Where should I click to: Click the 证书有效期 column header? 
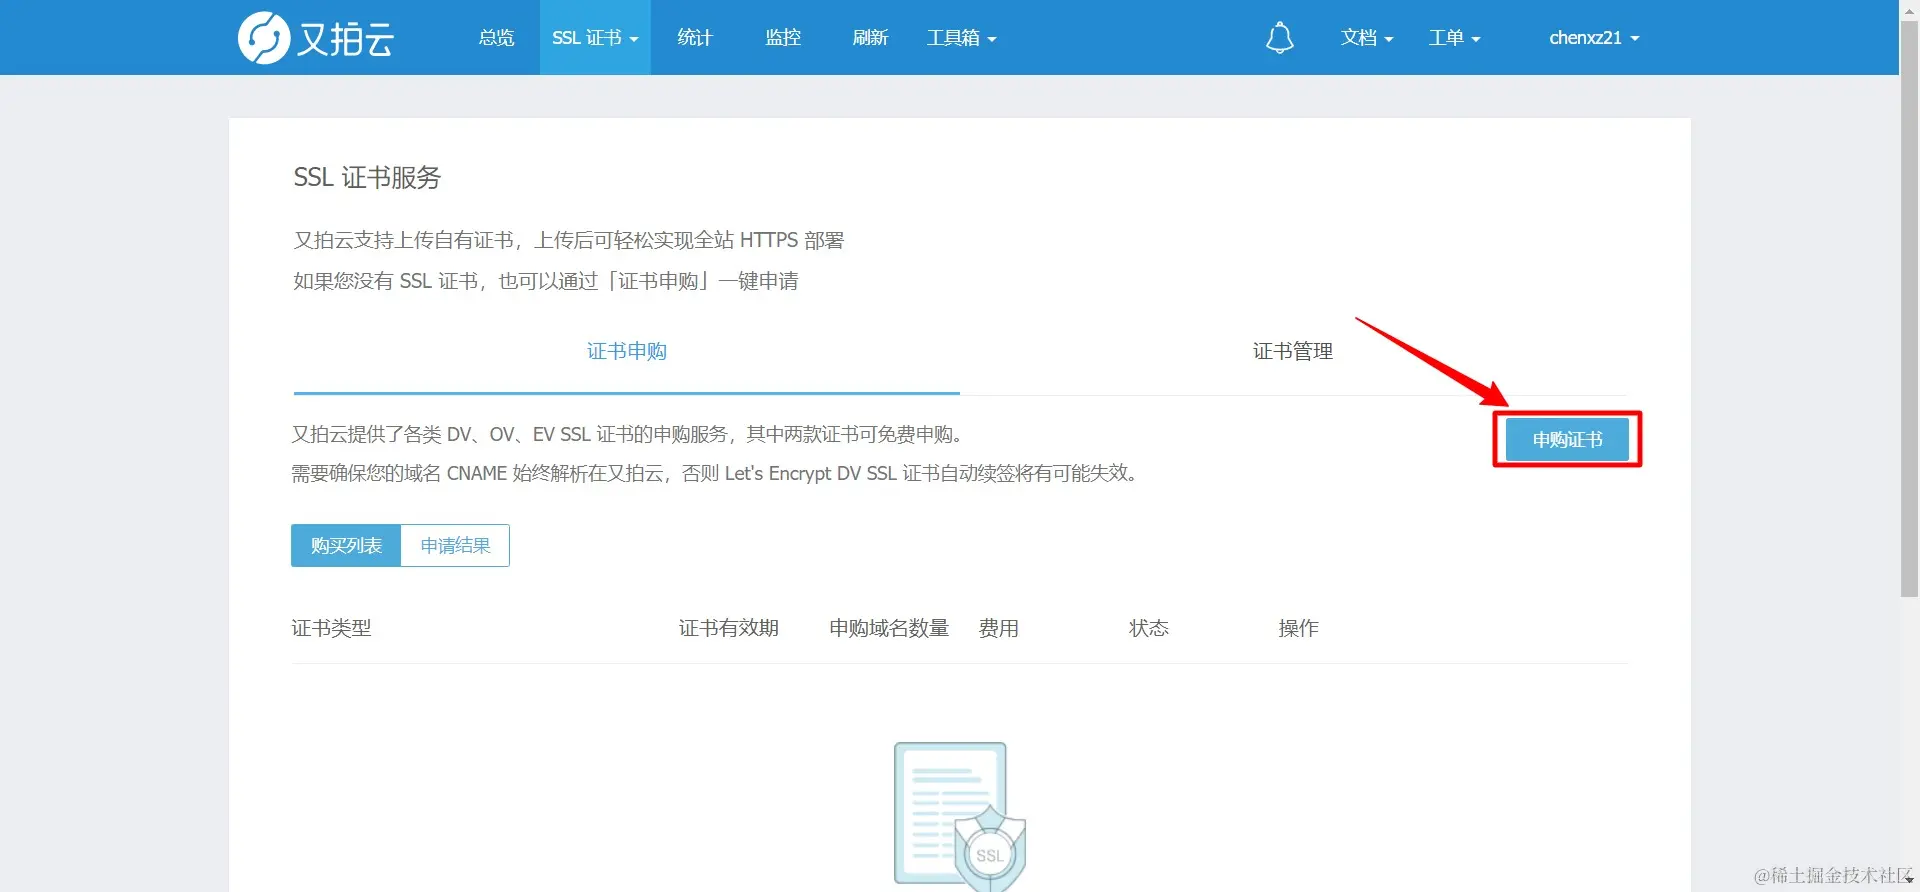[729, 628]
